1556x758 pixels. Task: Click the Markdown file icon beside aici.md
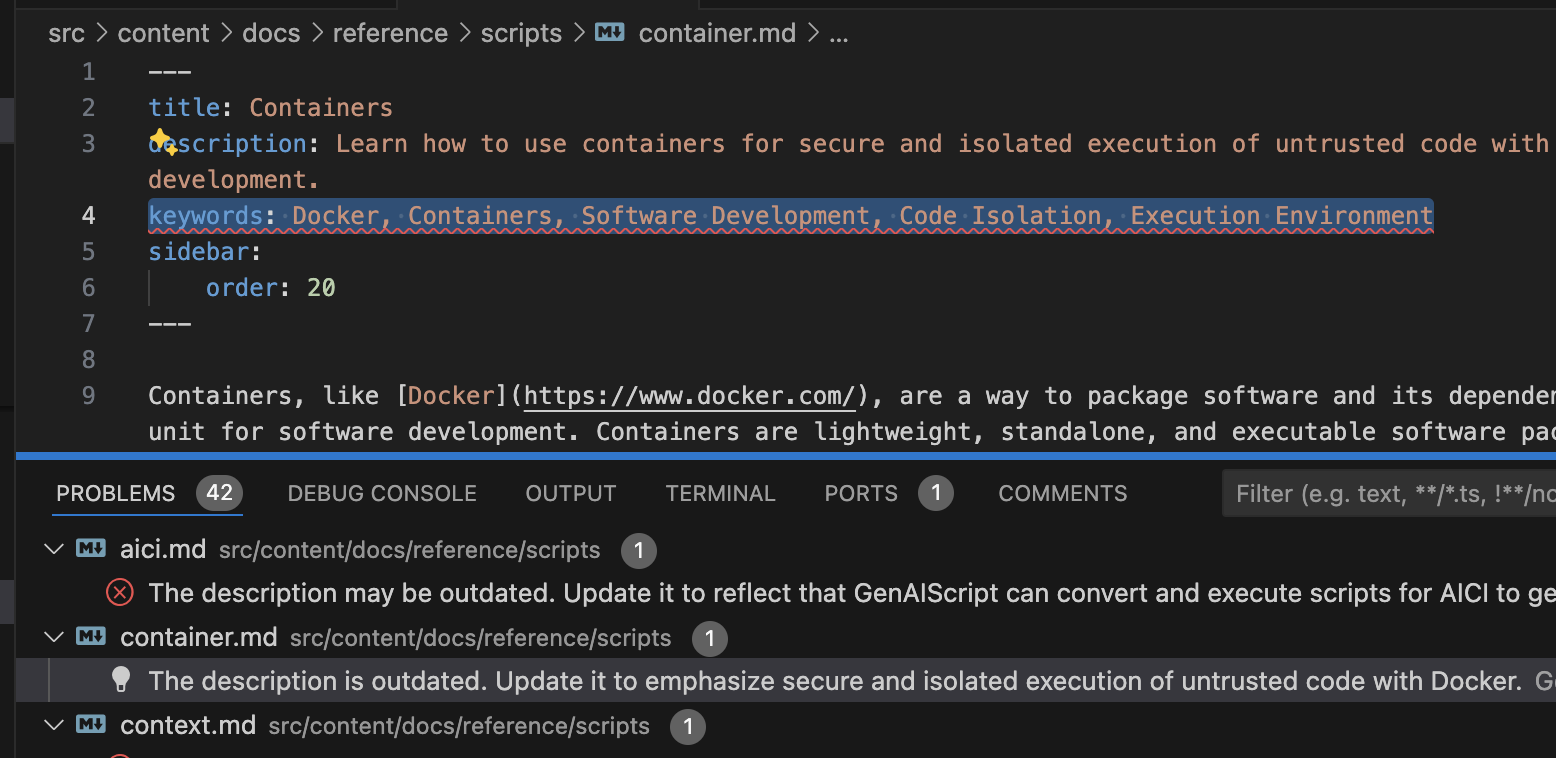[91, 549]
